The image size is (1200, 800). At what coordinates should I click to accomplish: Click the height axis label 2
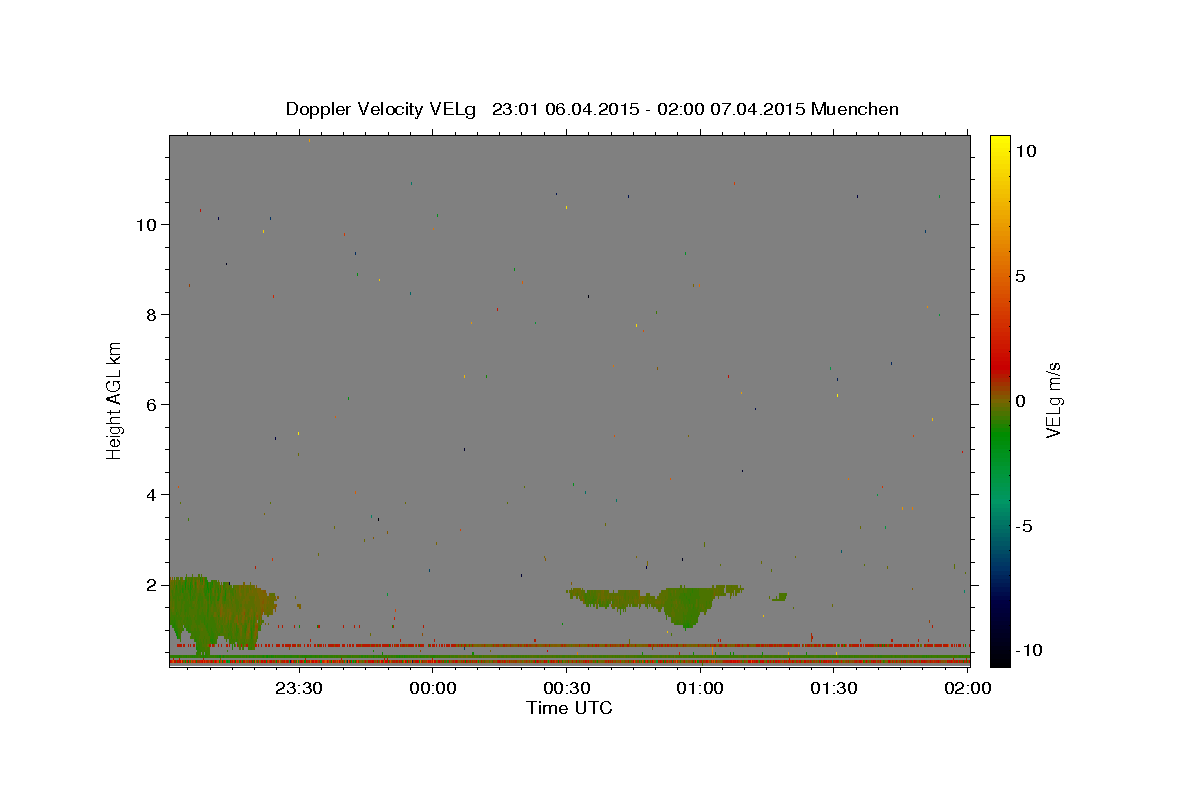point(152,585)
